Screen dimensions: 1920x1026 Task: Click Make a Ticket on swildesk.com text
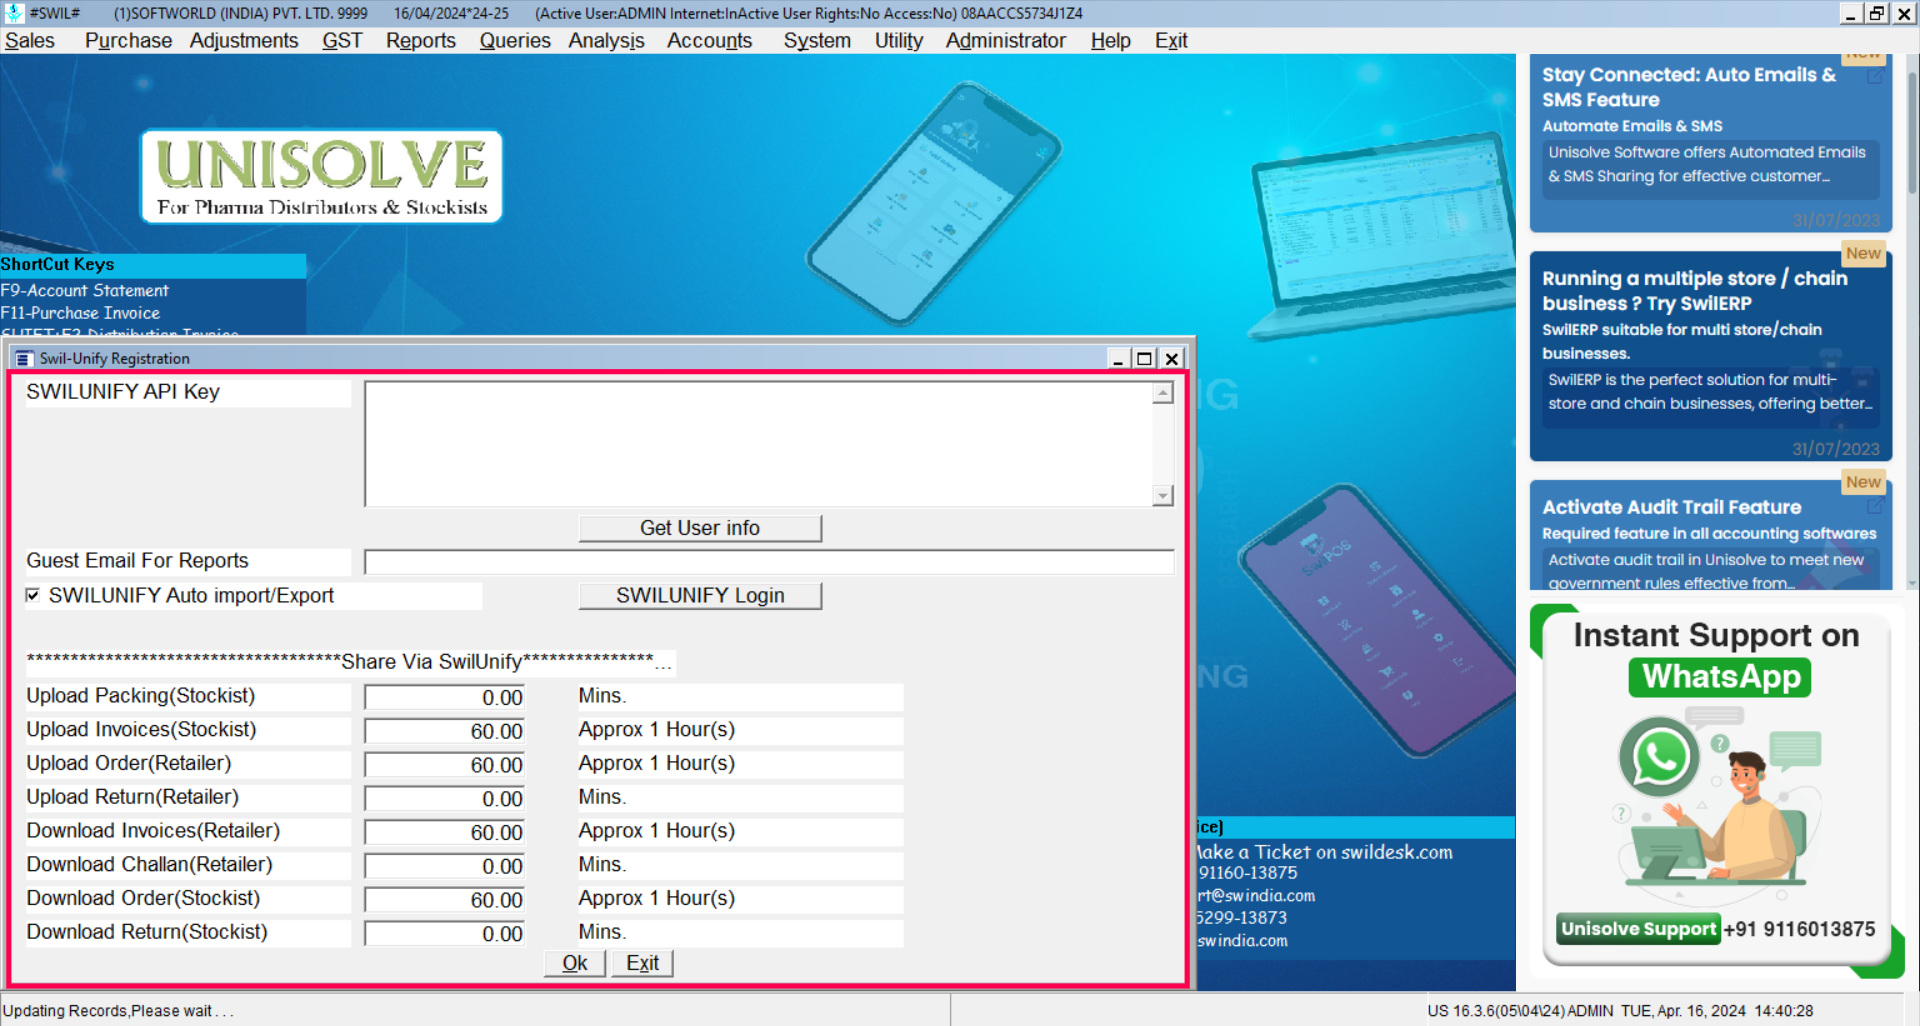click(x=1324, y=852)
